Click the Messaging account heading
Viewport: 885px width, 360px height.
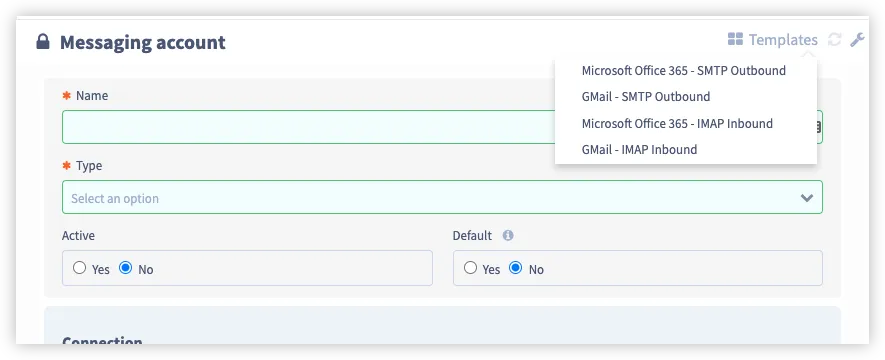[x=142, y=42]
